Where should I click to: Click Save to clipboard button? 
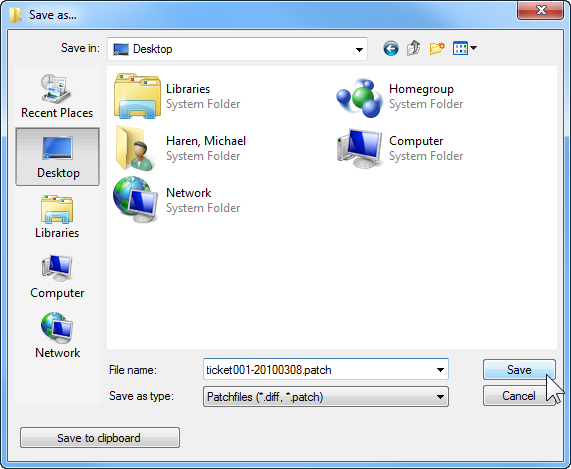tap(100, 437)
